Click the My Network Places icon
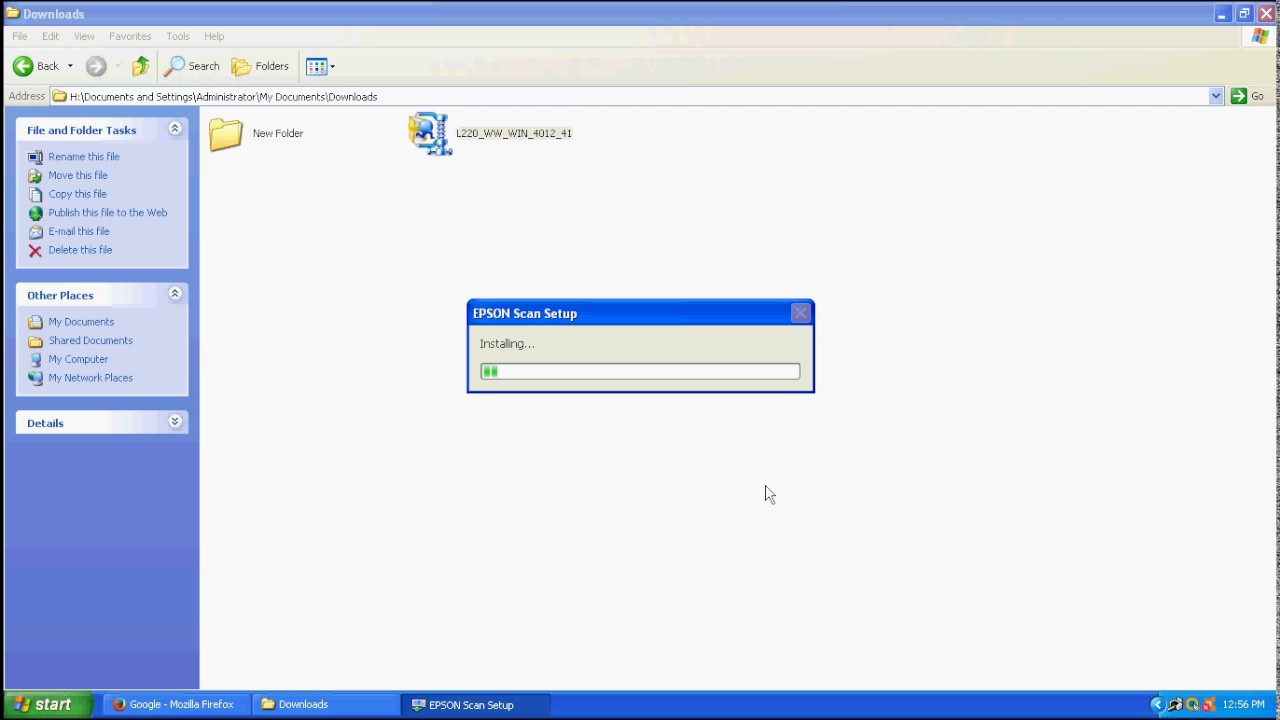The width and height of the screenshot is (1280, 720). pyautogui.click(x=36, y=378)
